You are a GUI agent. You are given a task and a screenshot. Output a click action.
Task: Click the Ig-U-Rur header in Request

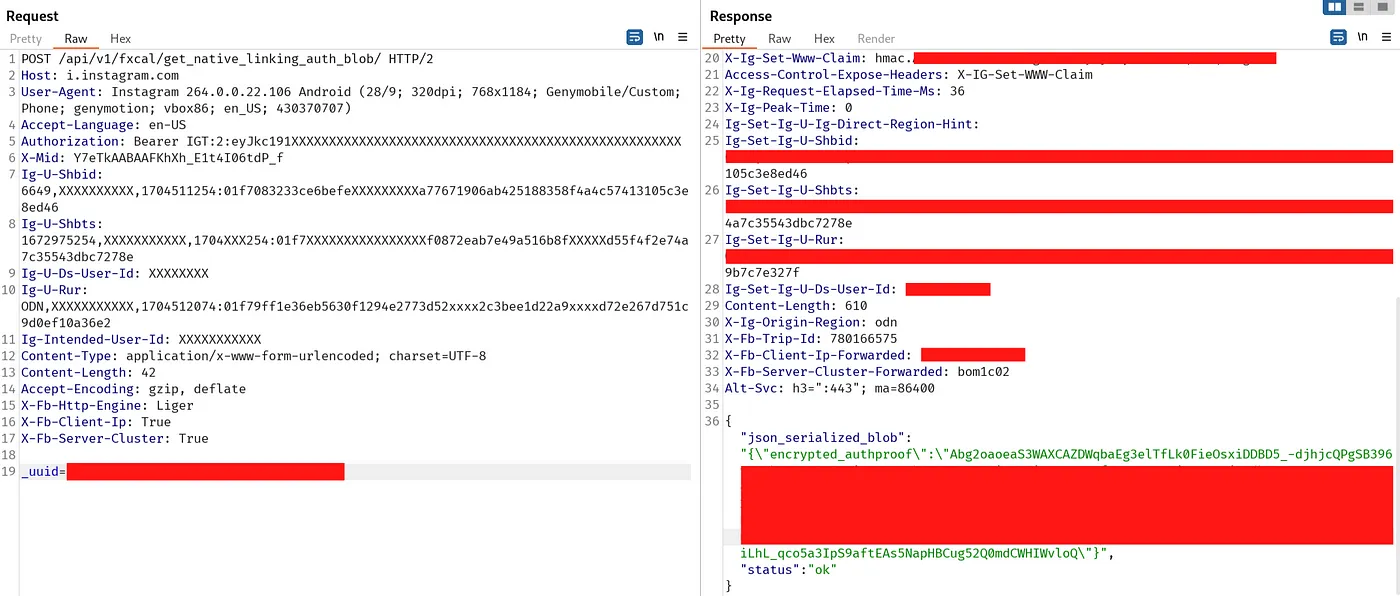[355, 306]
